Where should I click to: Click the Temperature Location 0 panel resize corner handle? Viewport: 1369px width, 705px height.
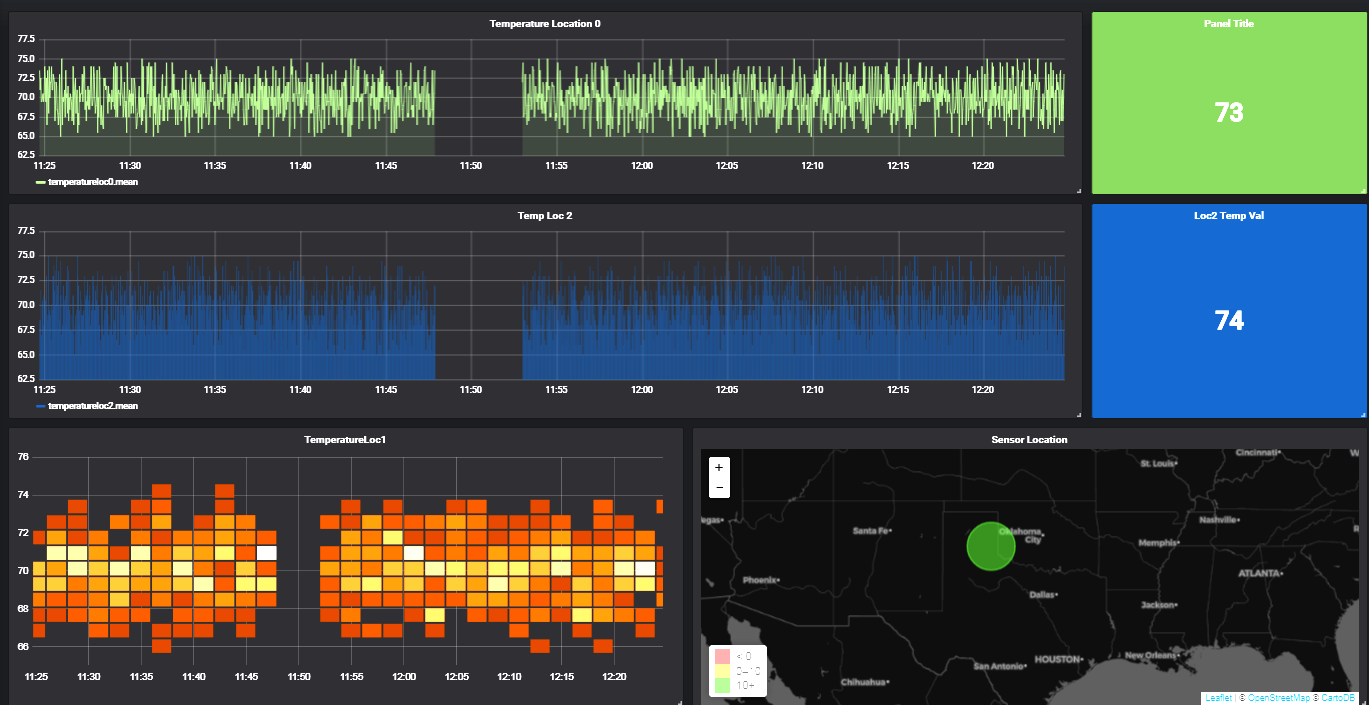[x=1078, y=190]
